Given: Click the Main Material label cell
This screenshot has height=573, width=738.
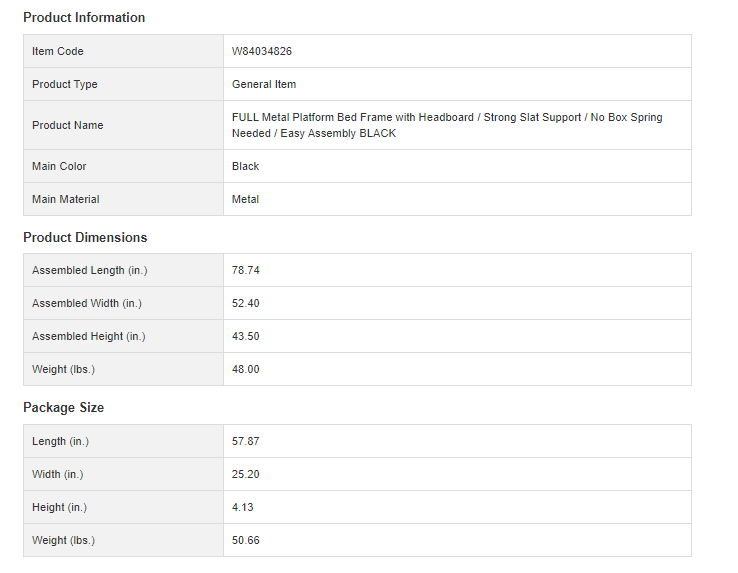Looking at the screenshot, I should [66, 199].
